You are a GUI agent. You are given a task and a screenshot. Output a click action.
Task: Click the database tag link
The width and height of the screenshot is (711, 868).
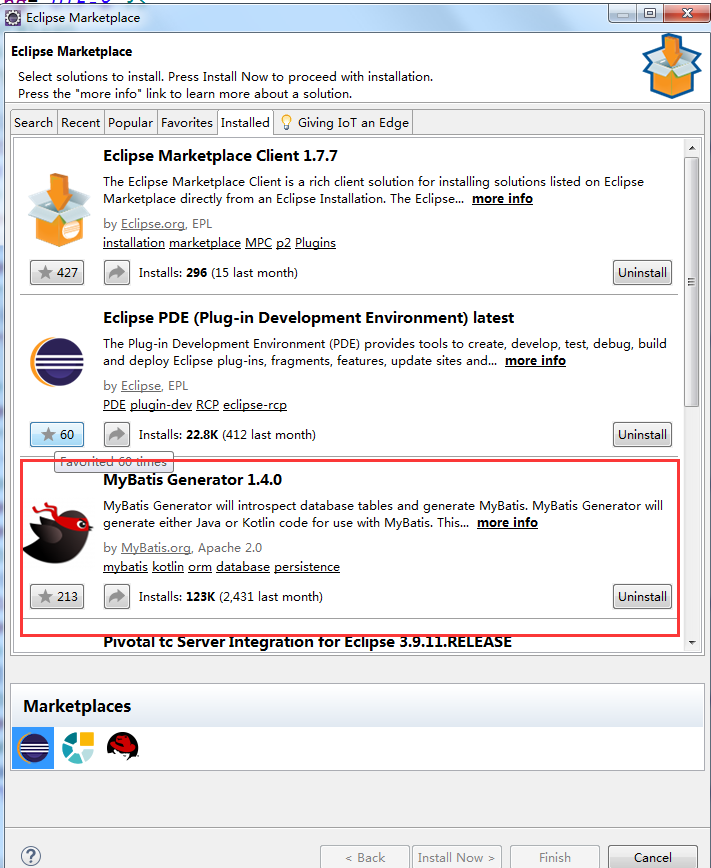pyautogui.click(x=243, y=567)
